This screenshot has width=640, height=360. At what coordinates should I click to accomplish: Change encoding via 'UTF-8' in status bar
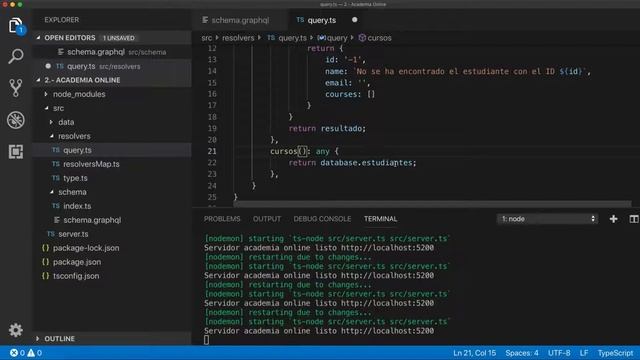point(559,353)
